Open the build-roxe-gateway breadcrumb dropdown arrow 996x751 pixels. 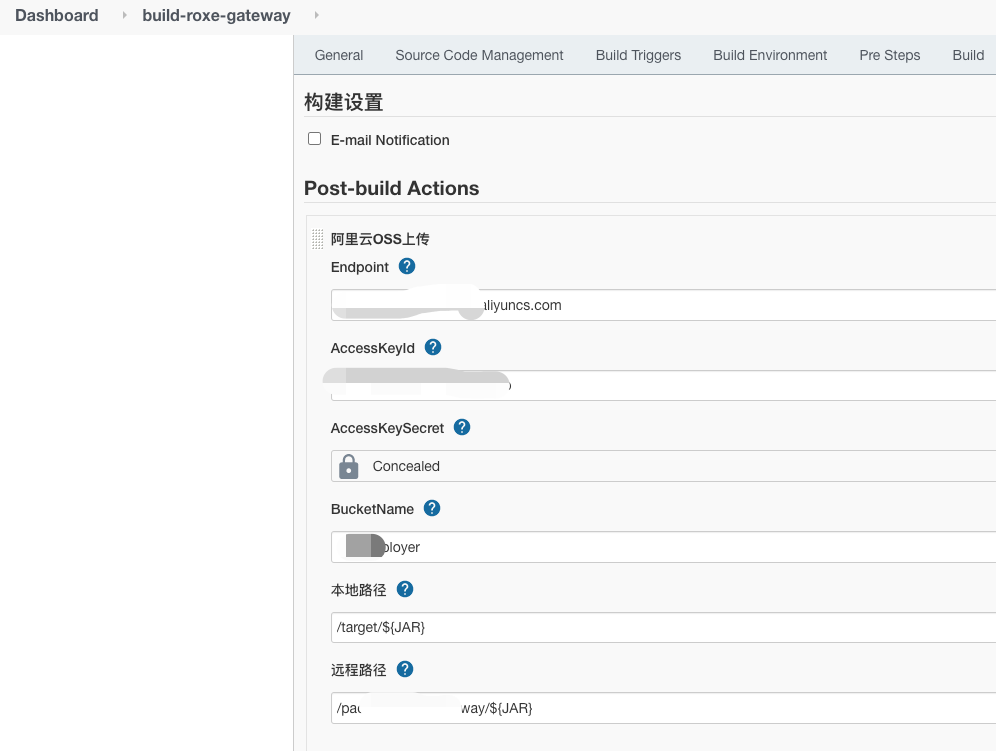(x=317, y=15)
